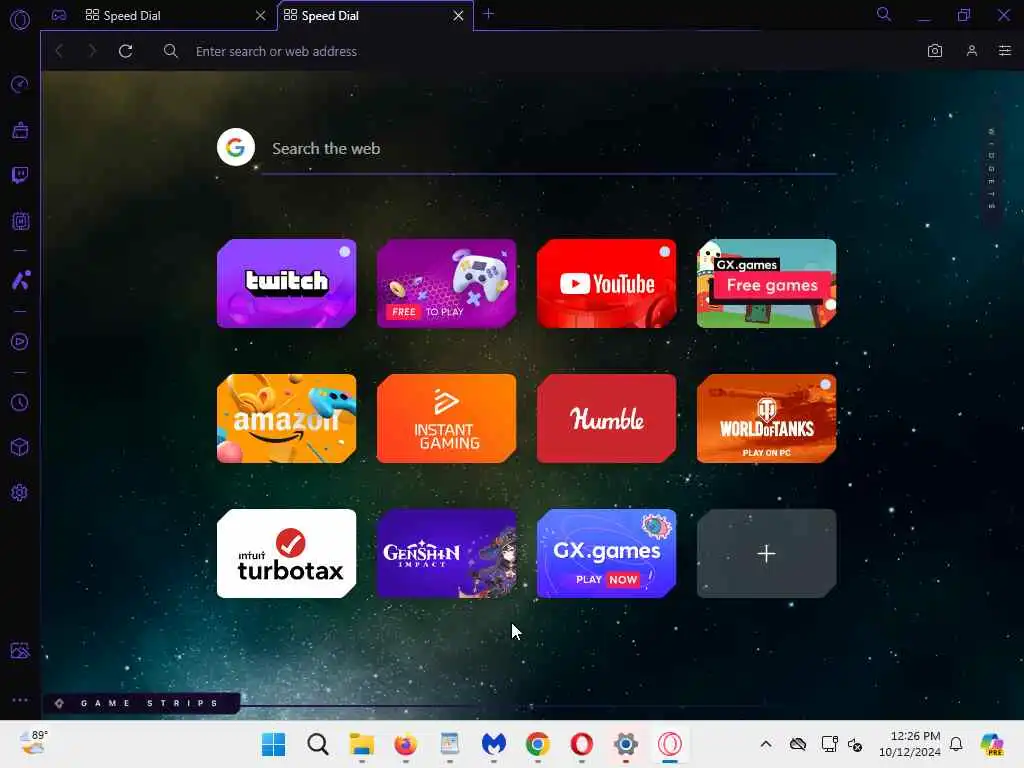Open GX Control speedometer panel
This screenshot has width=1024, height=768.
coord(20,84)
